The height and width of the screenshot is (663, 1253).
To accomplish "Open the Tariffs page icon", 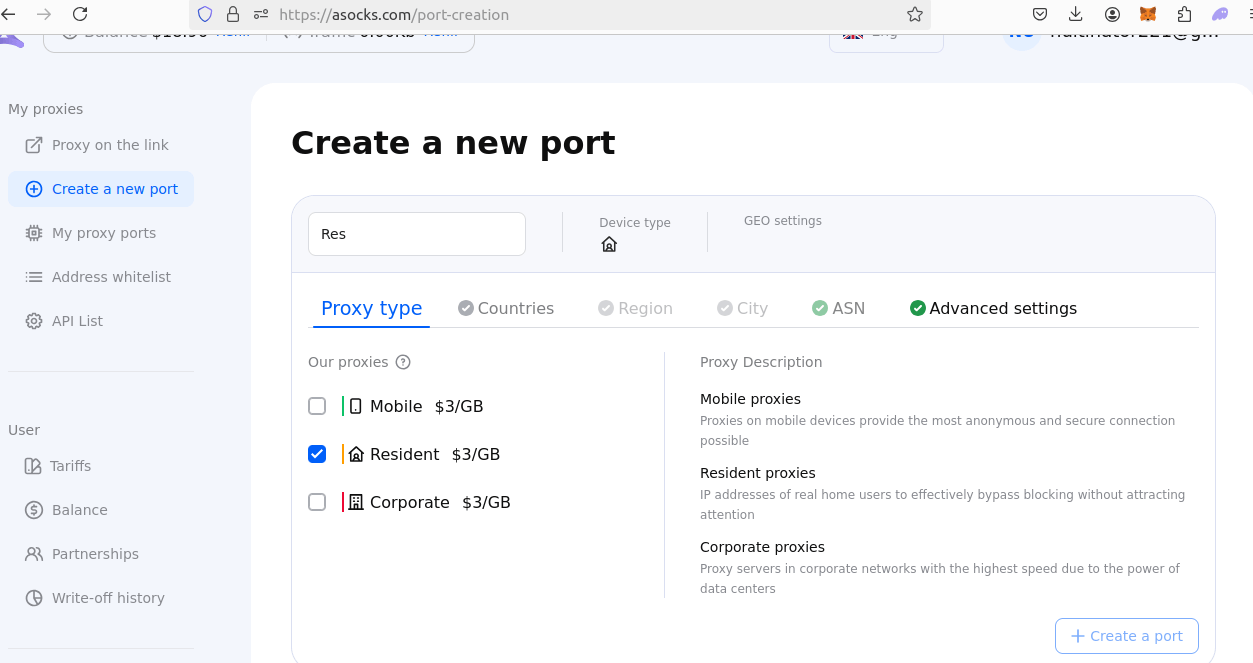I will point(34,466).
